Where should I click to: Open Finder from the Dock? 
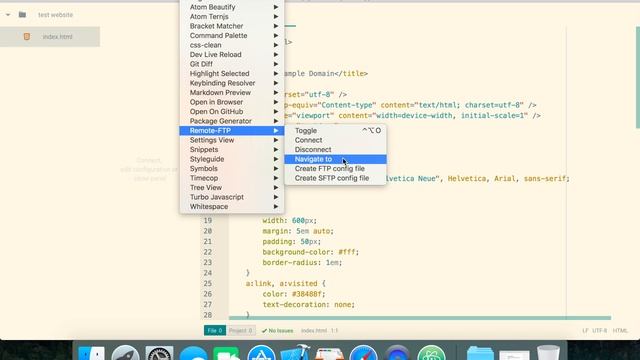[x=91, y=353]
